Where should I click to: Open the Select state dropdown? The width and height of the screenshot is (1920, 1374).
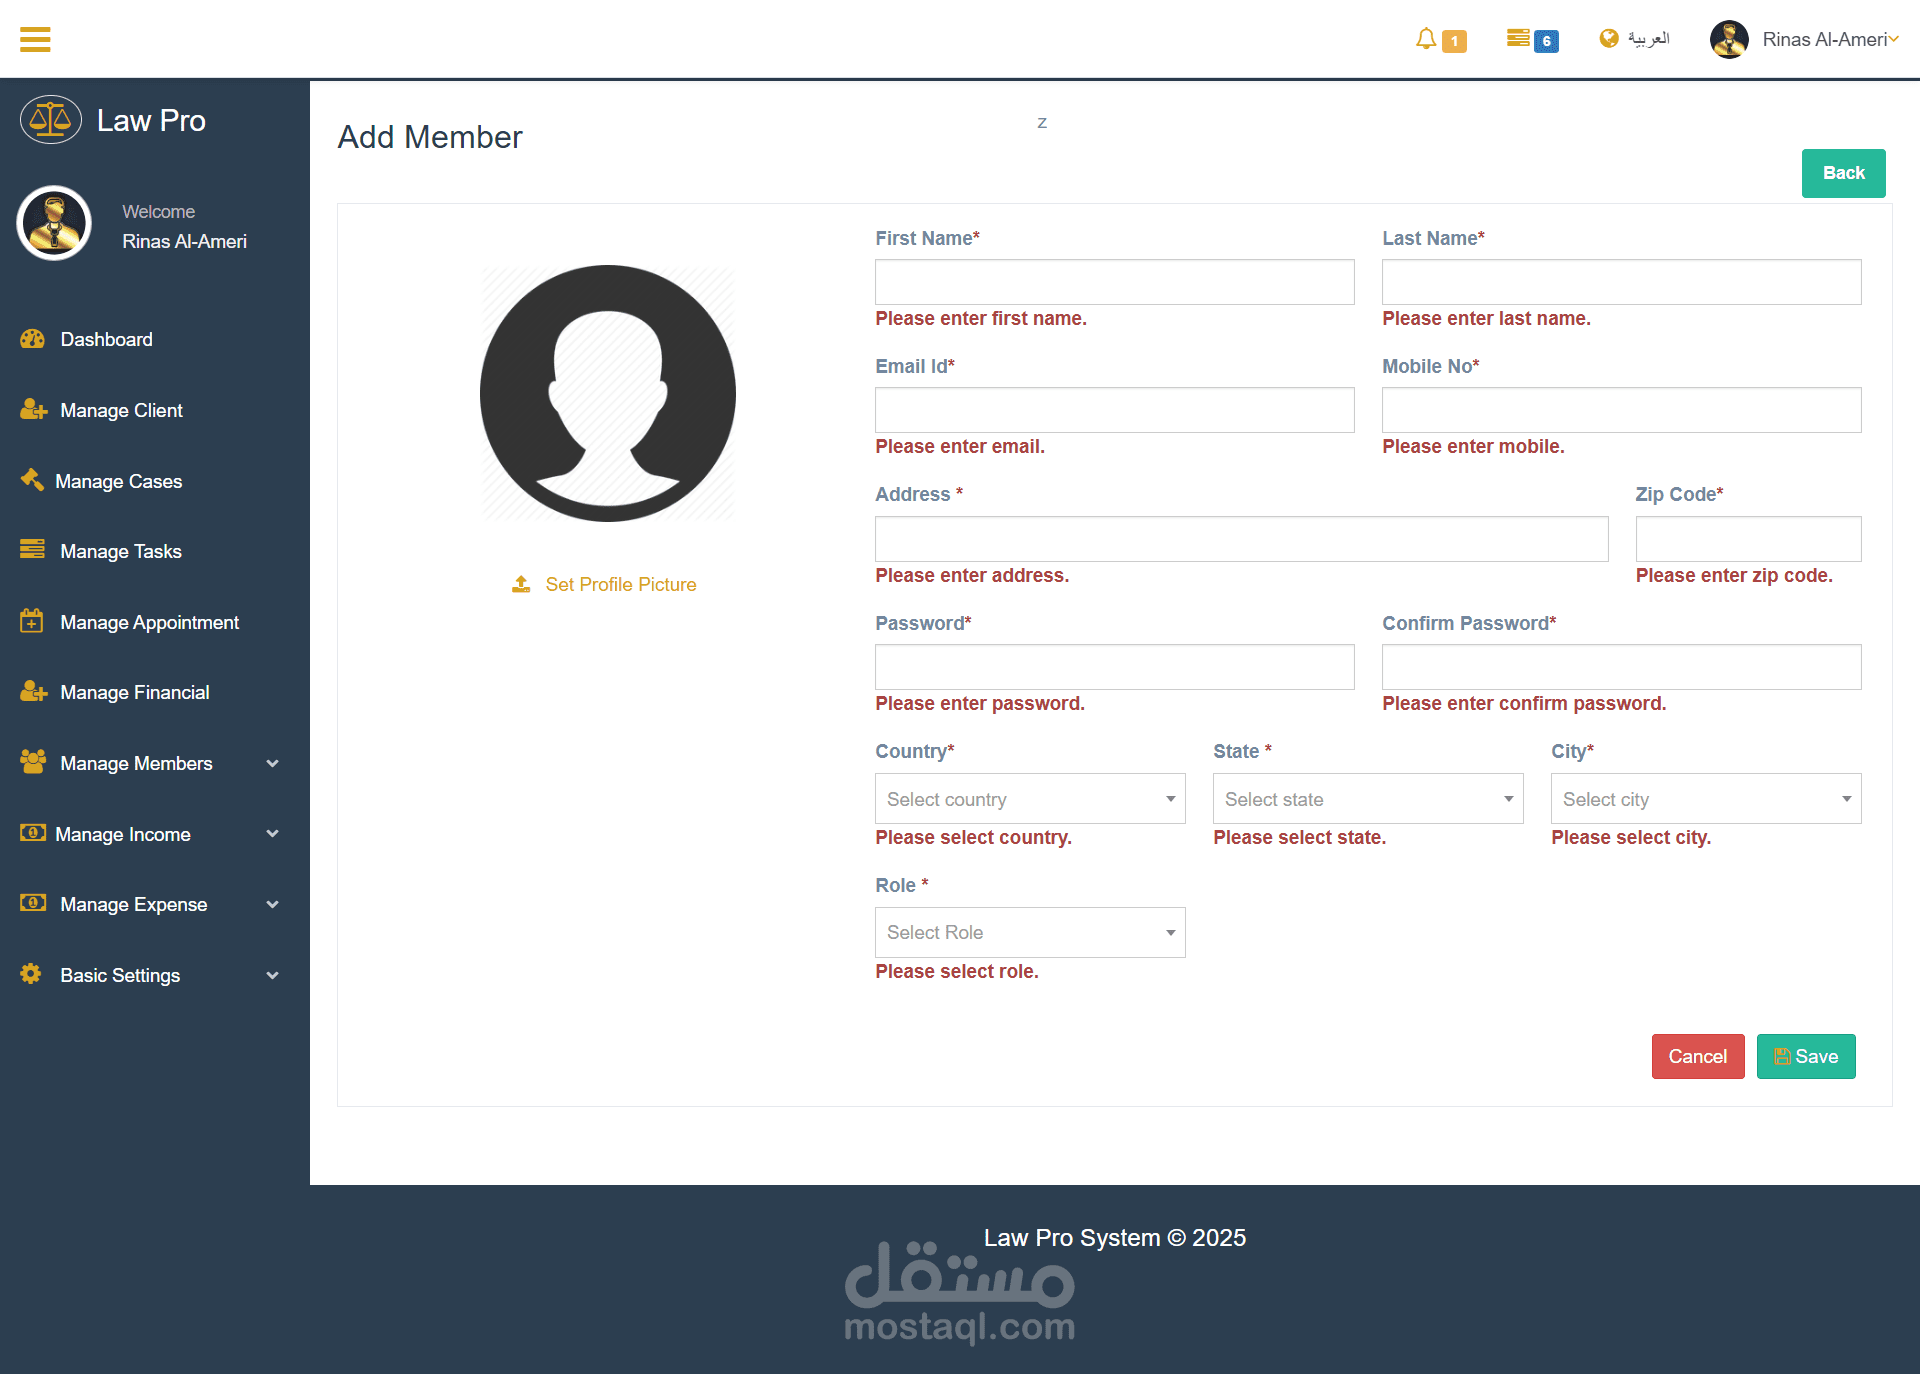(x=1368, y=799)
